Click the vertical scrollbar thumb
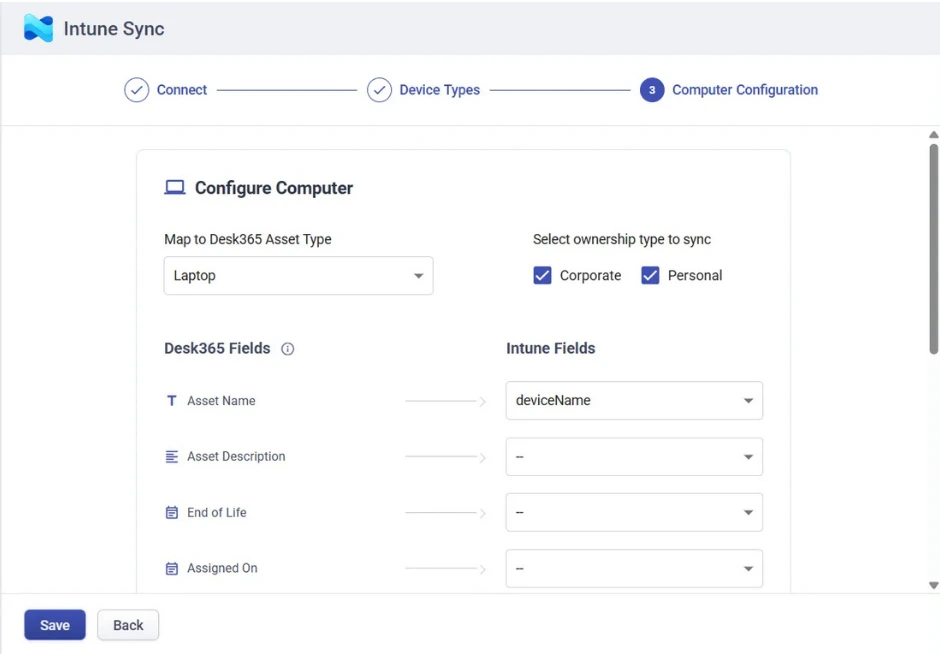Screen dimensions: 940x654 (x=933, y=249)
